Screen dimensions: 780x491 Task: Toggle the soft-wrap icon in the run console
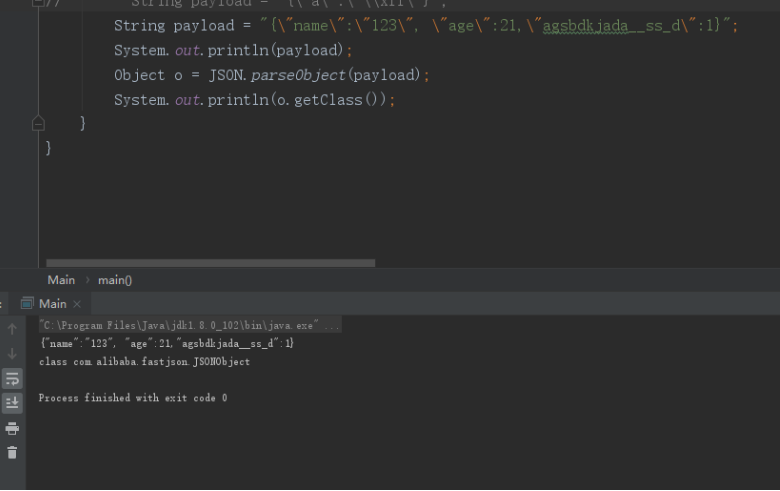tap(12, 379)
